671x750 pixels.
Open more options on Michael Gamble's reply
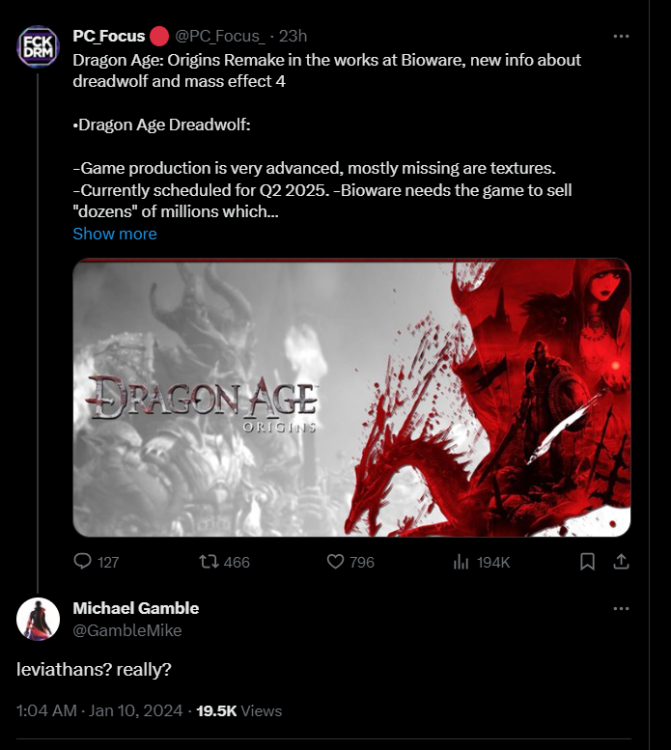coord(621,608)
